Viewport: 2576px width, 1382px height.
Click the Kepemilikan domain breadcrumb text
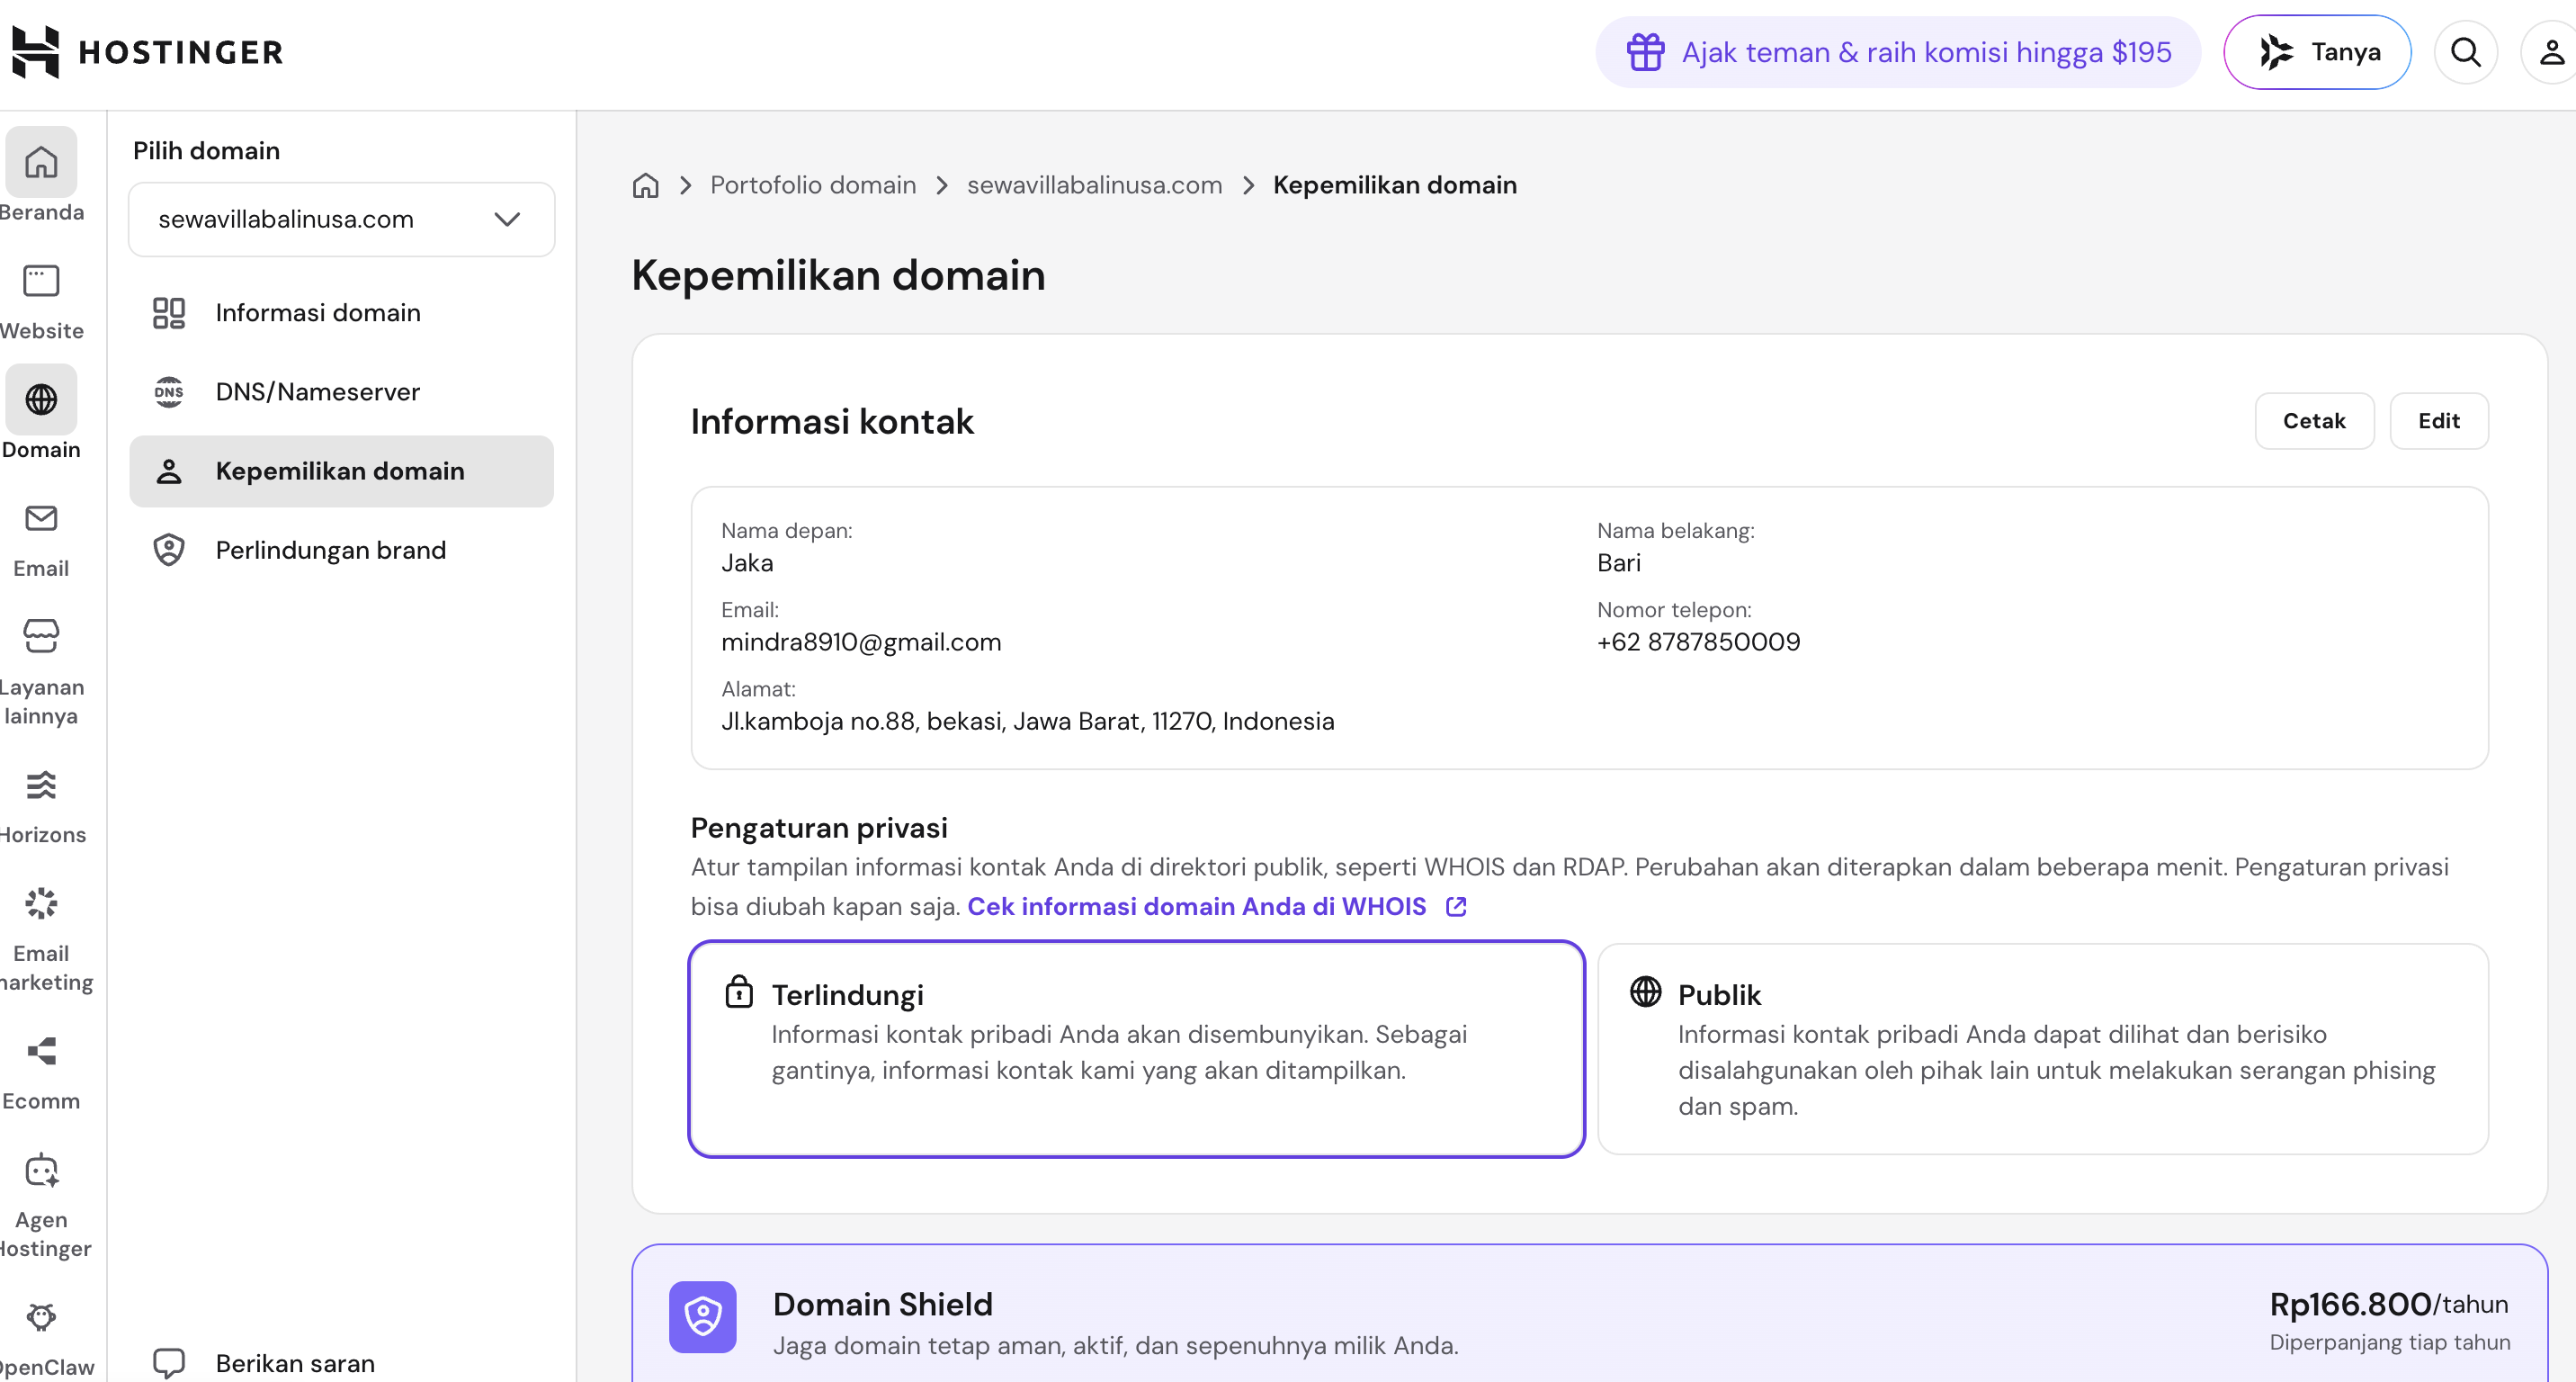(x=1394, y=186)
